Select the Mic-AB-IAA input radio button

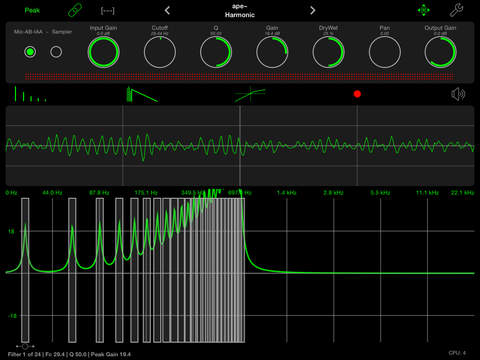coord(30,52)
